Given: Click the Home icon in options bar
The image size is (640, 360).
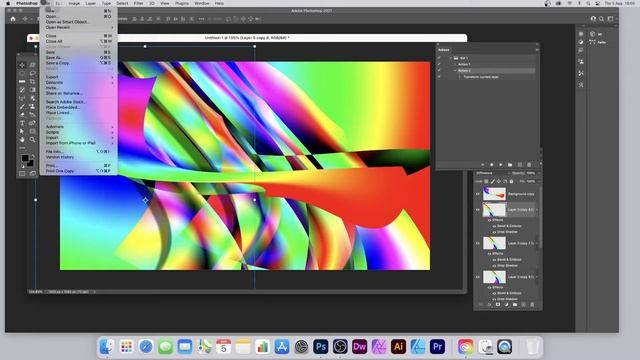Looking at the screenshot, I should coord(13,19).
